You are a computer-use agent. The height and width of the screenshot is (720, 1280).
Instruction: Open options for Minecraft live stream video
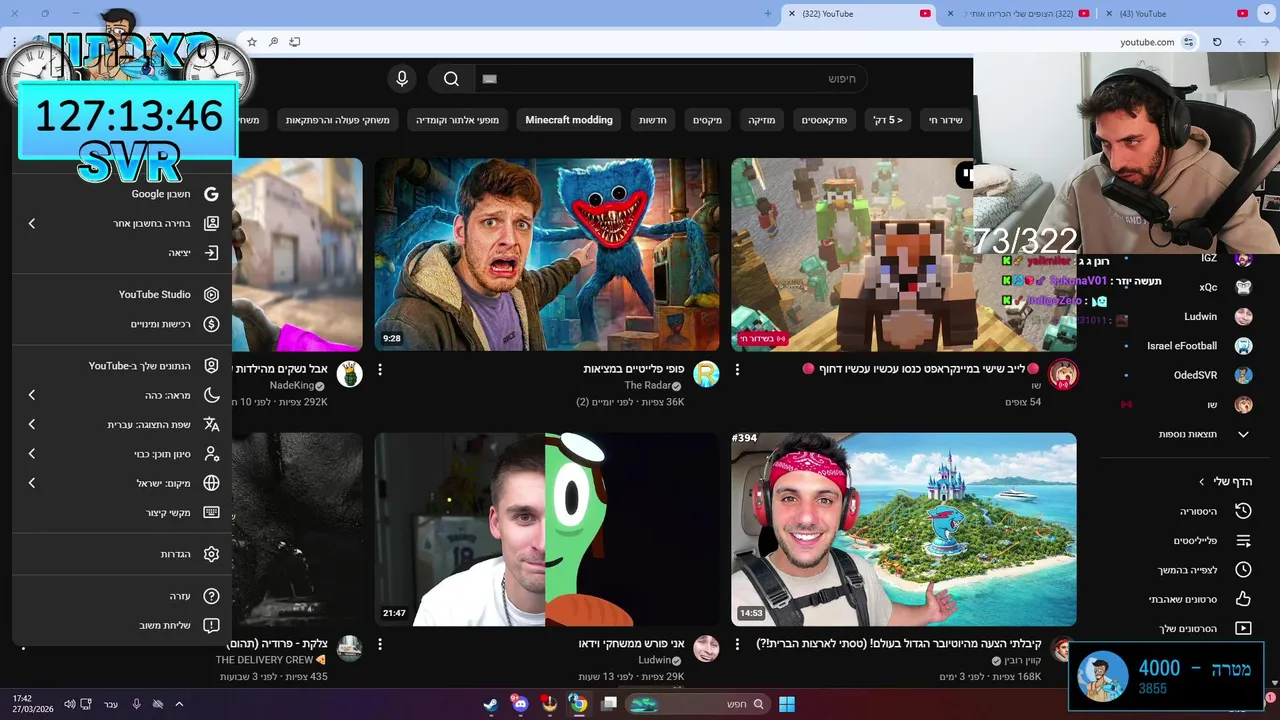tap(737, 369)
